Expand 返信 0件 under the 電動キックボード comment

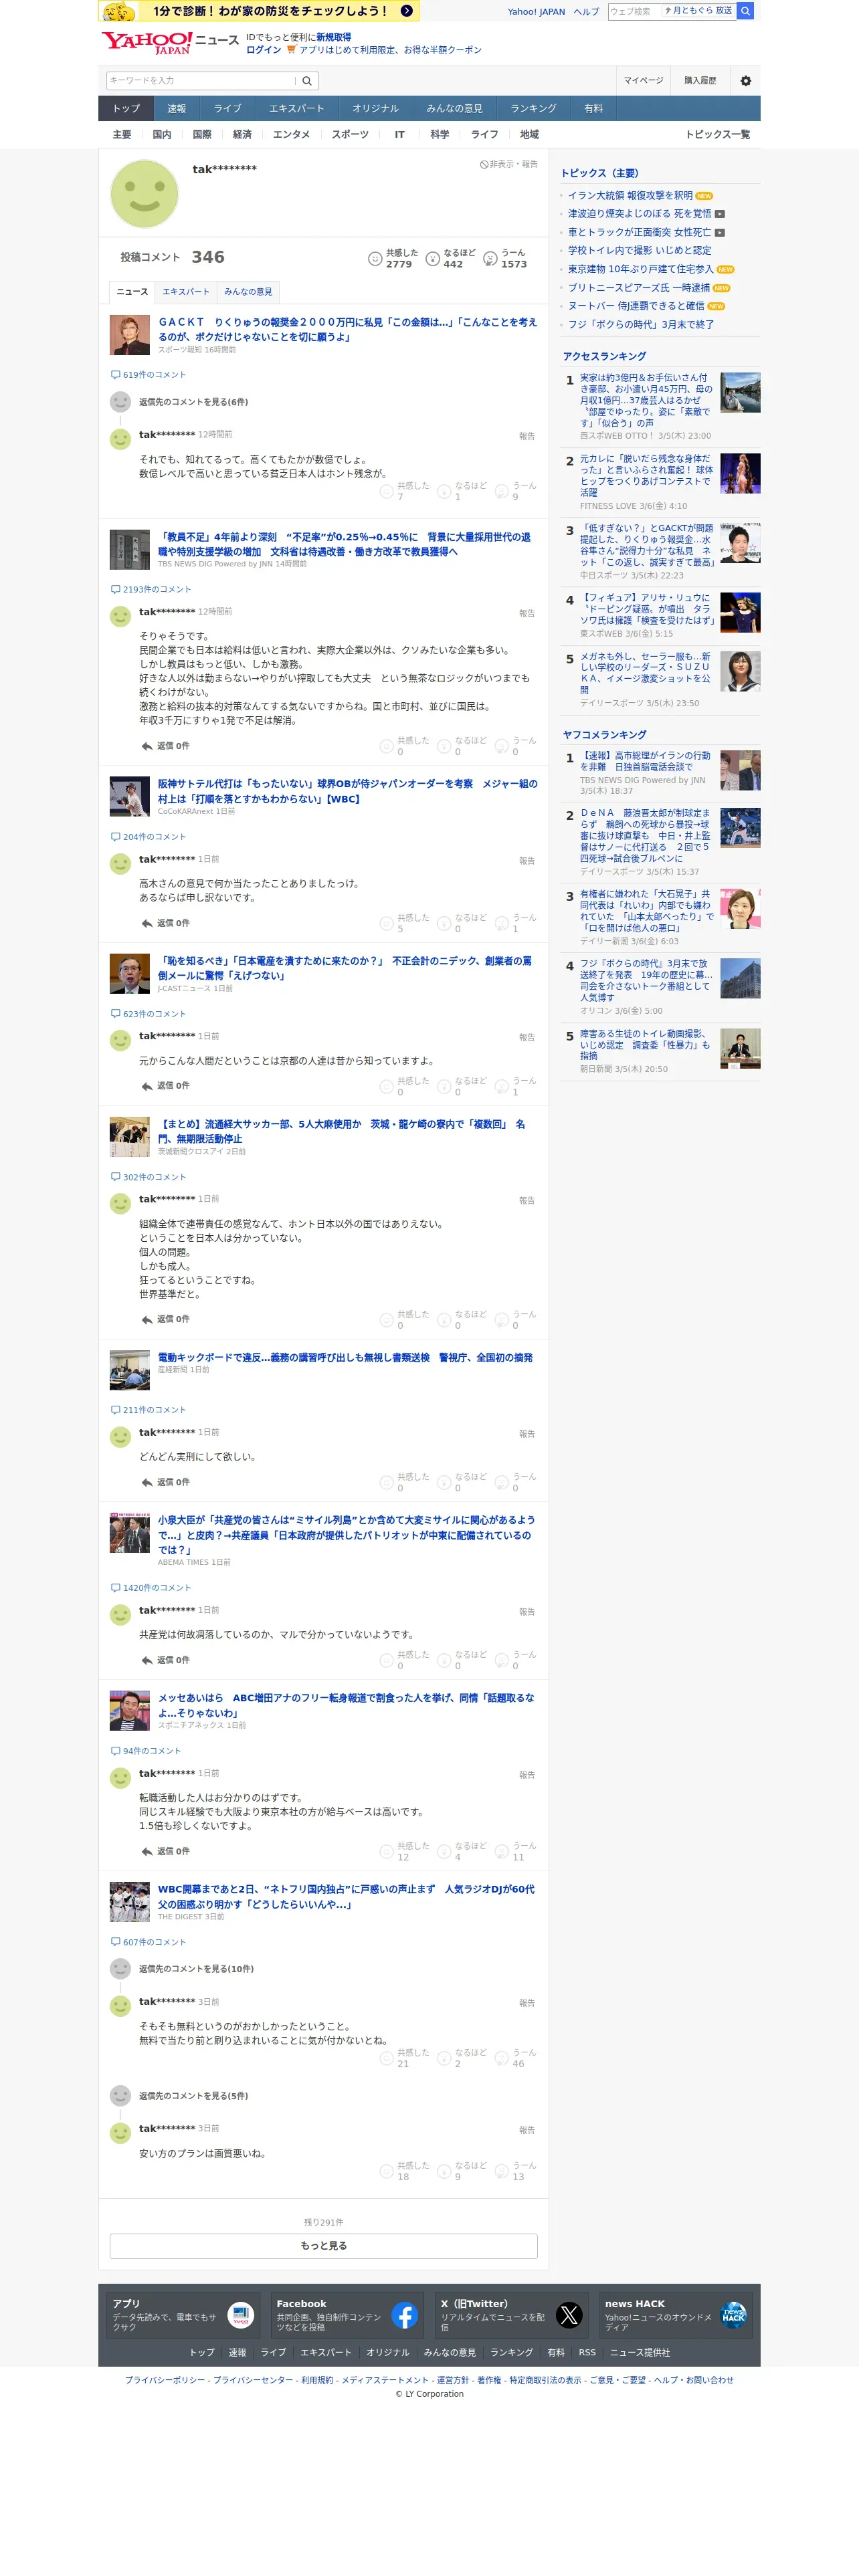pos(165,1482)
